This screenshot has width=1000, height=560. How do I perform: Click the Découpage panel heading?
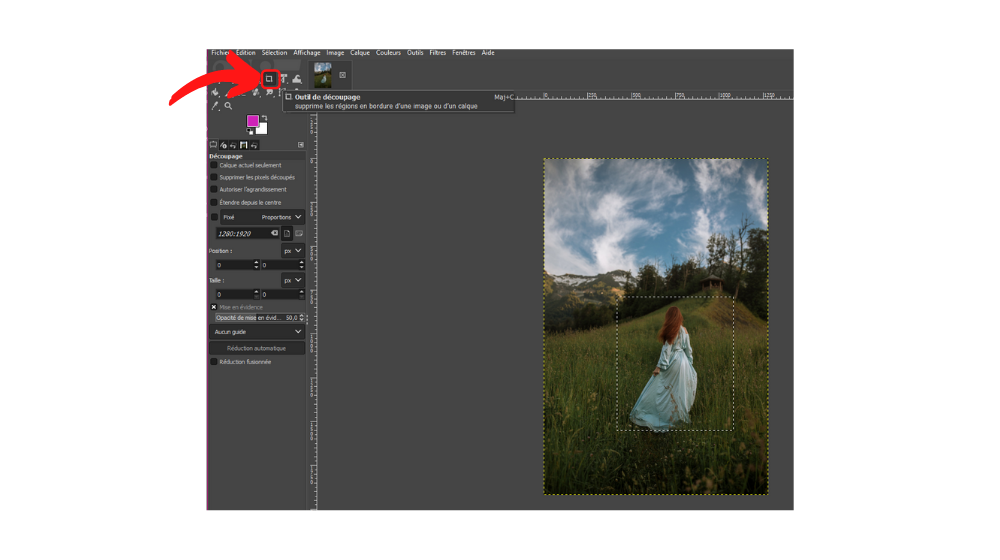click(x=226, y=156)
